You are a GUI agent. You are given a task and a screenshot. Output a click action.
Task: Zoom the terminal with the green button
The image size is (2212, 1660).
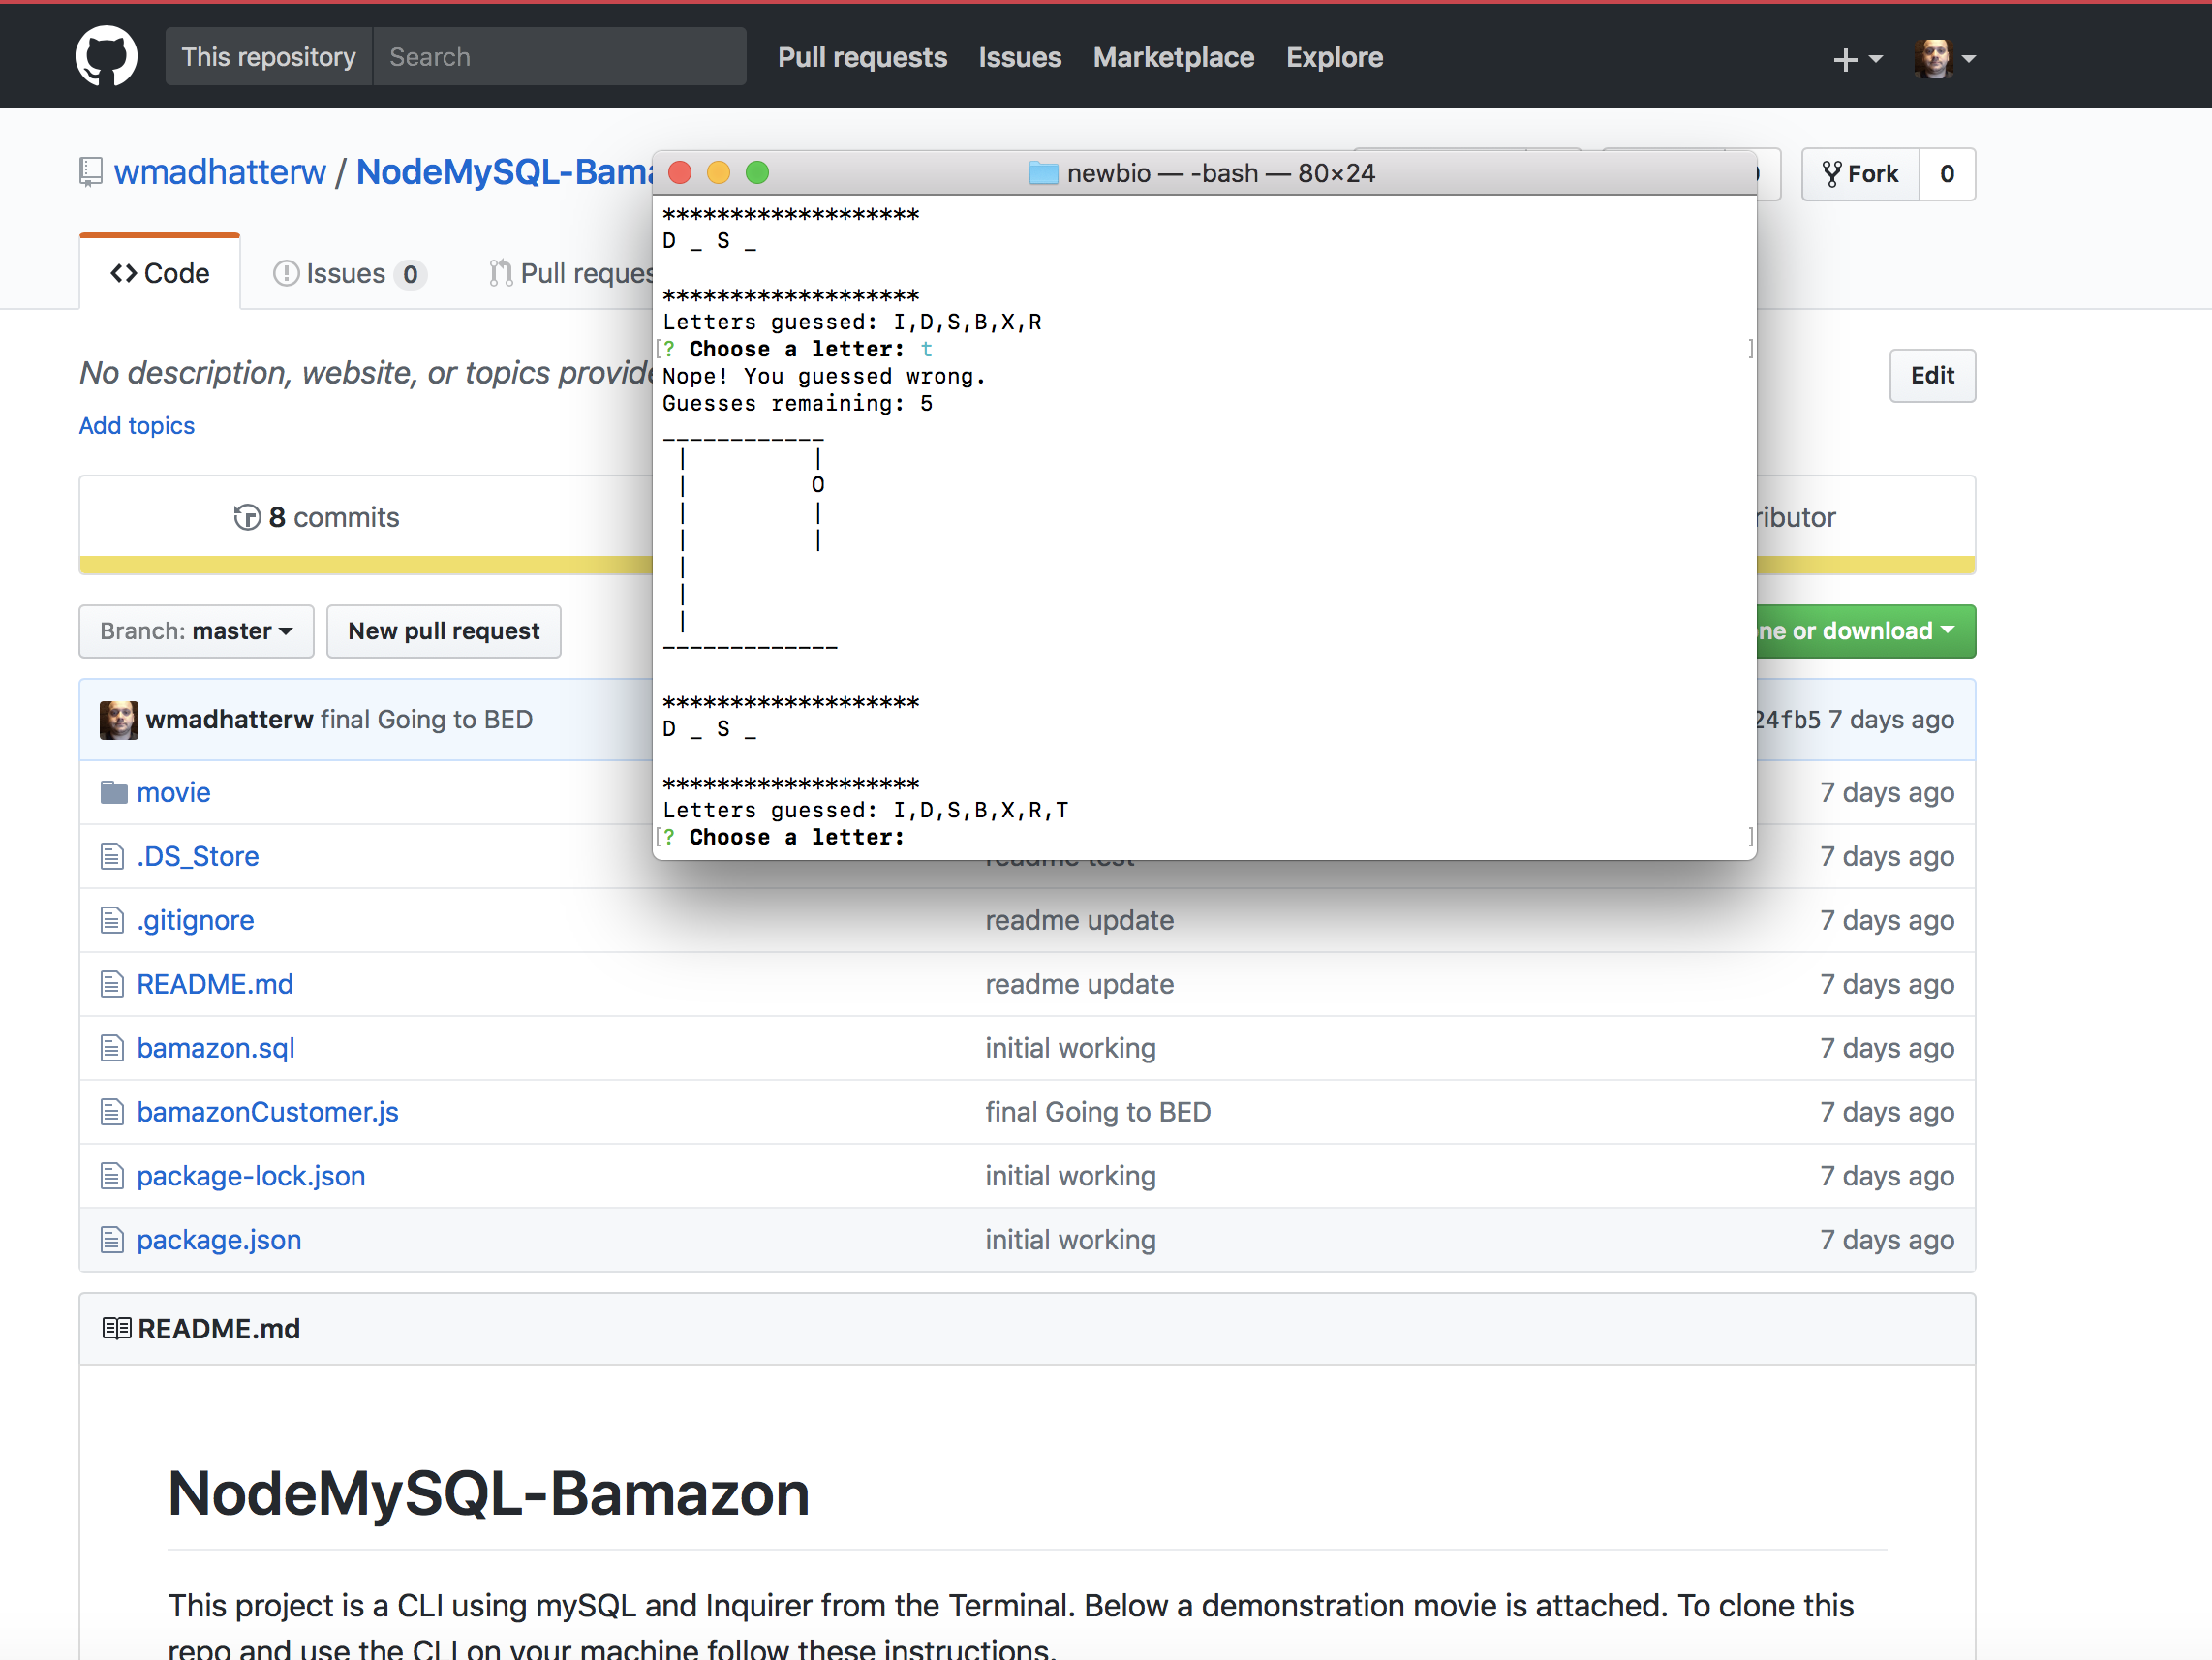pos(758,173)
